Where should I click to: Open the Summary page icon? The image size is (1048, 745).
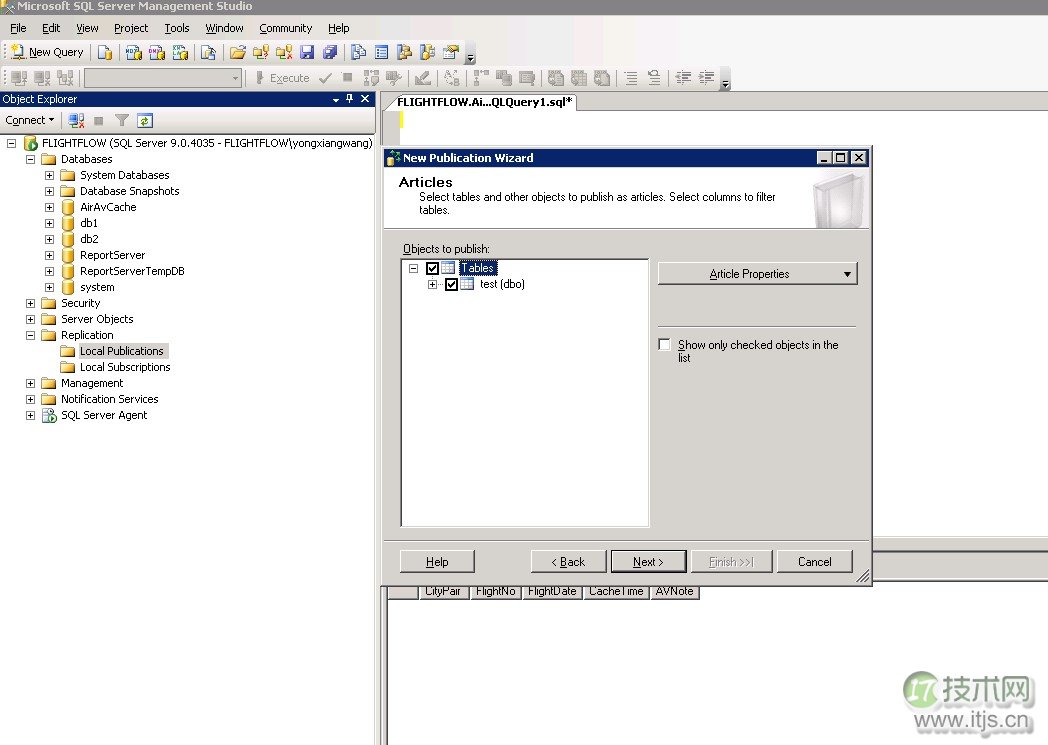click(382, 52)
